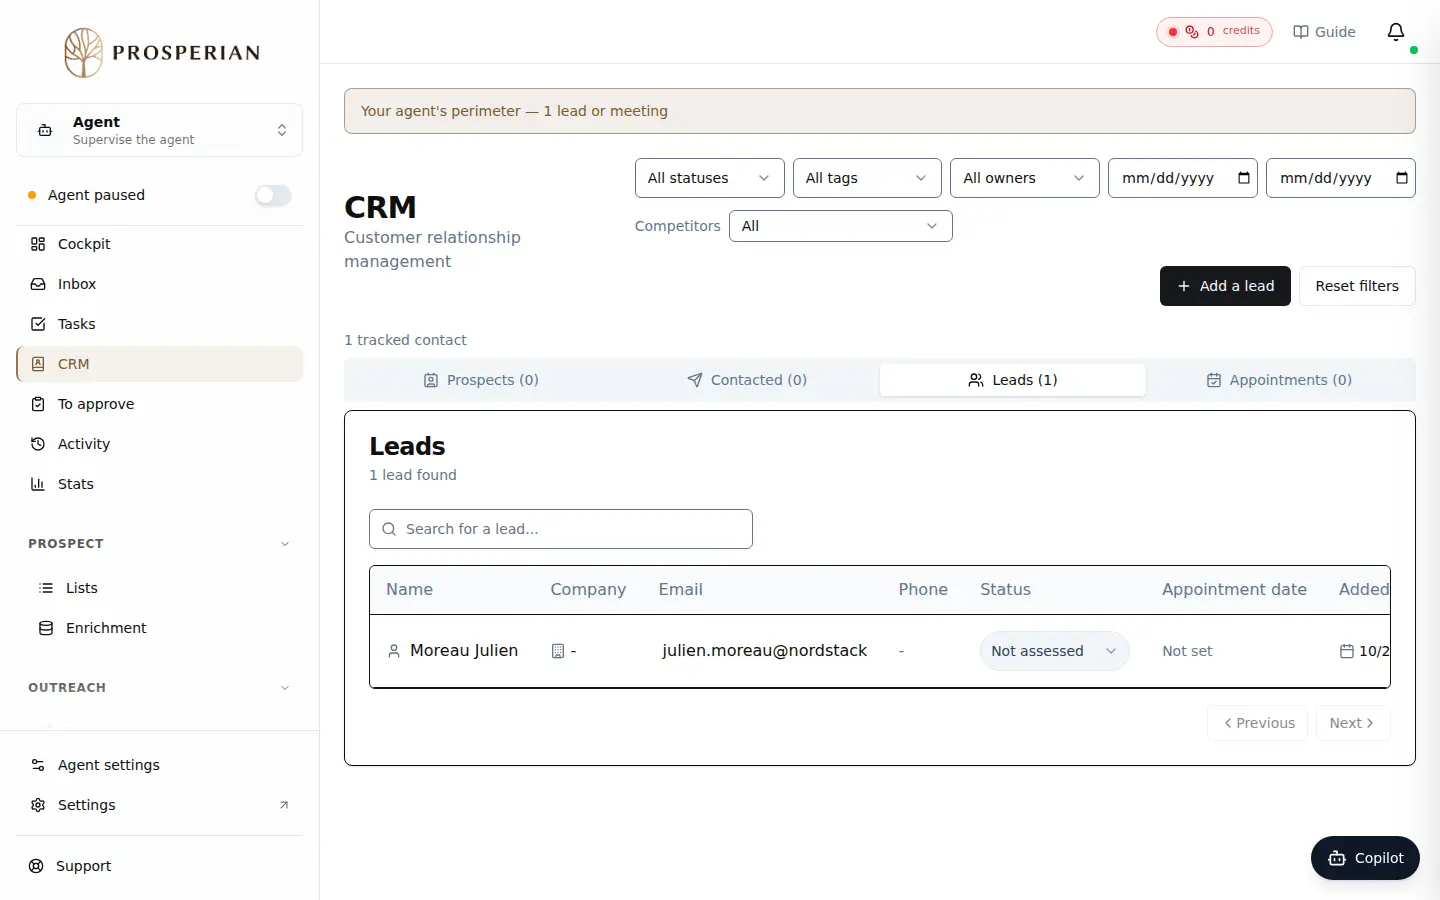Screen dimensions: 1440x900
Task: Click the Previous pagination button
Action: click(1258, 723)
